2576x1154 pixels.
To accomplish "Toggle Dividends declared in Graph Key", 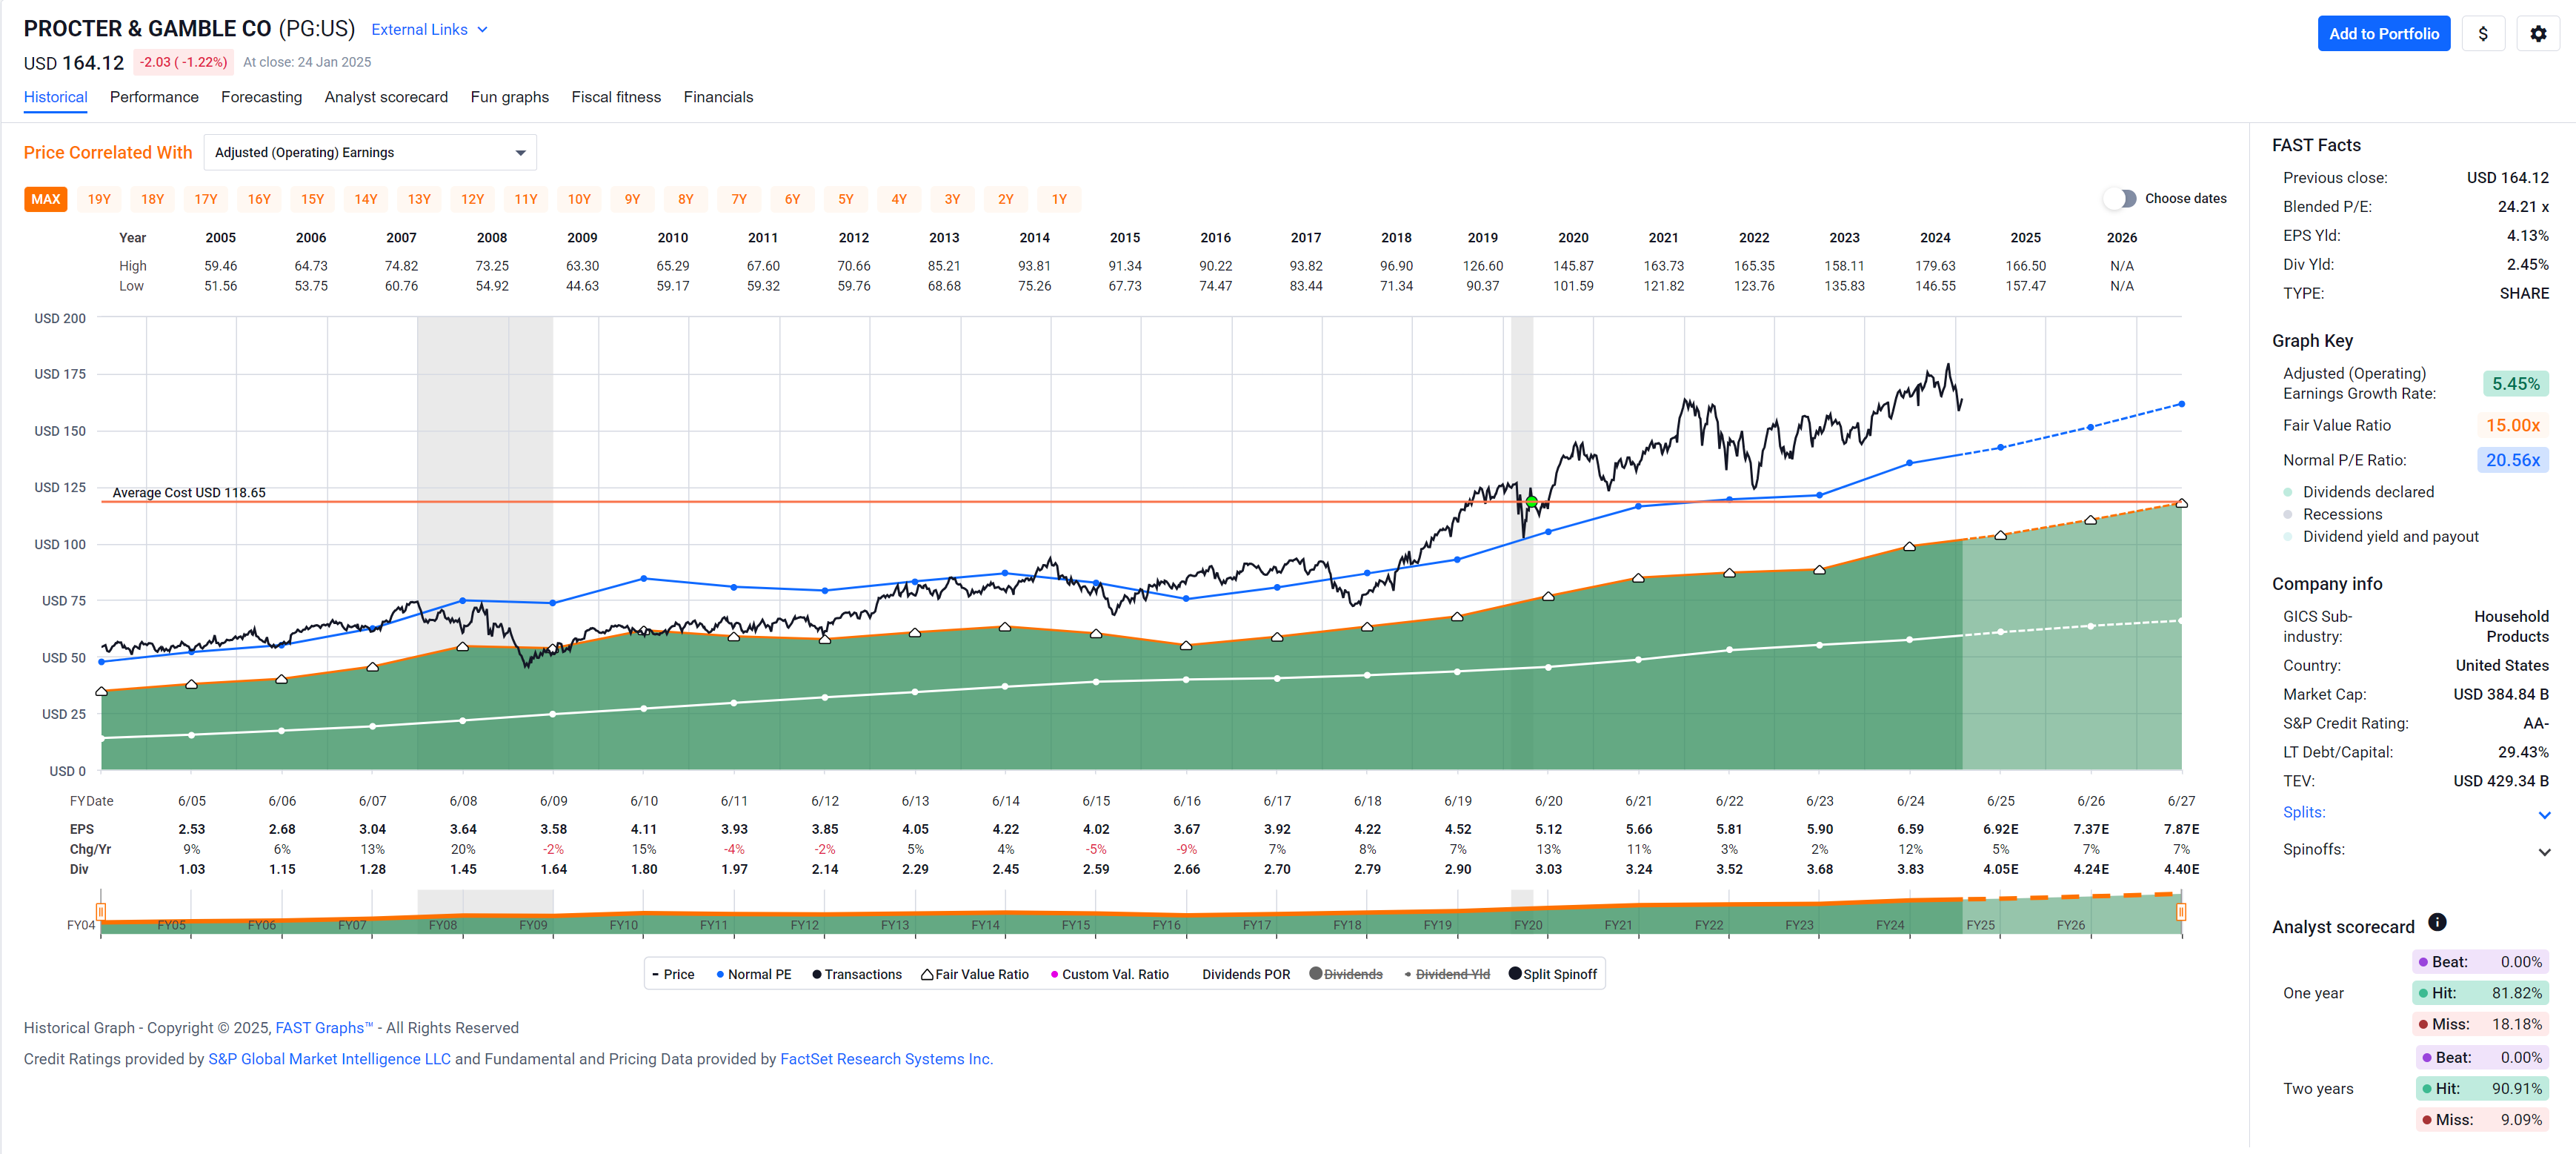I will (x=2358, y=492).
